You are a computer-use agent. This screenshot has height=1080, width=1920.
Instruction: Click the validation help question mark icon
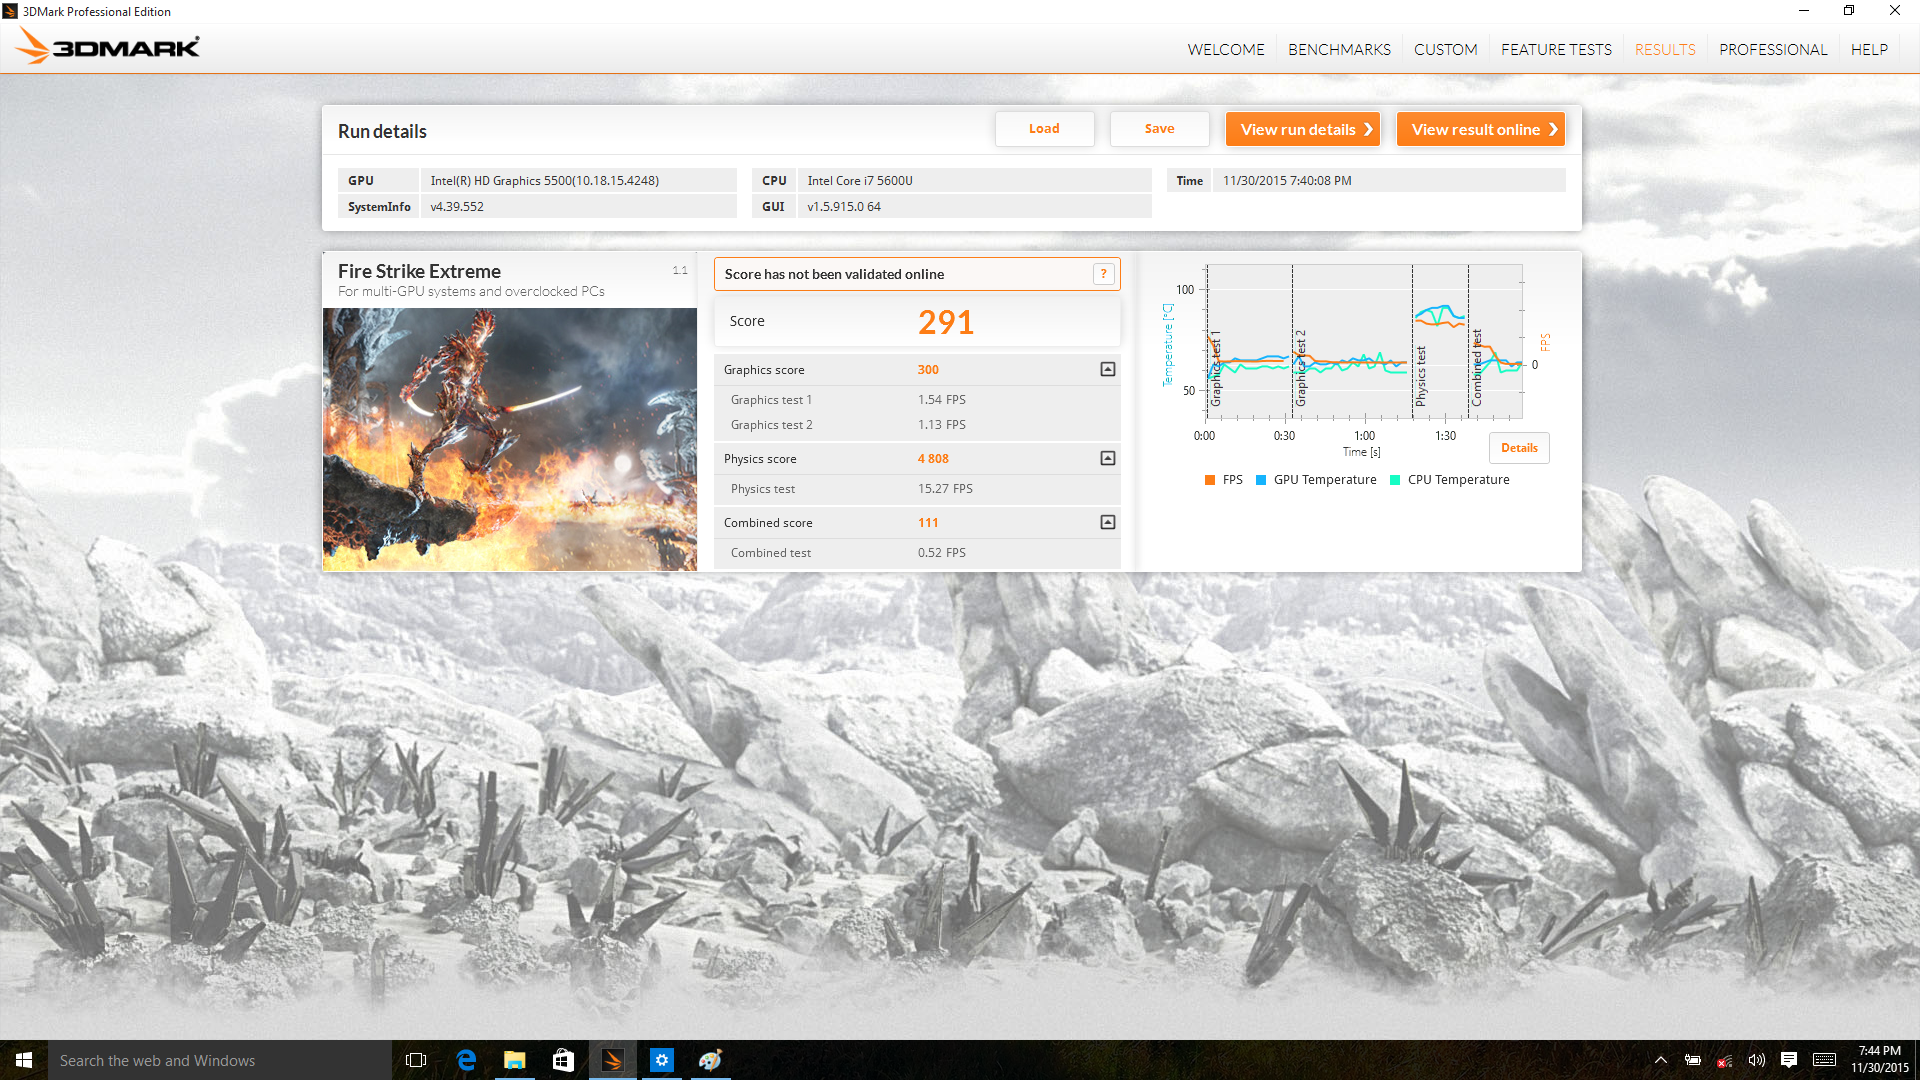(1103, 274)
